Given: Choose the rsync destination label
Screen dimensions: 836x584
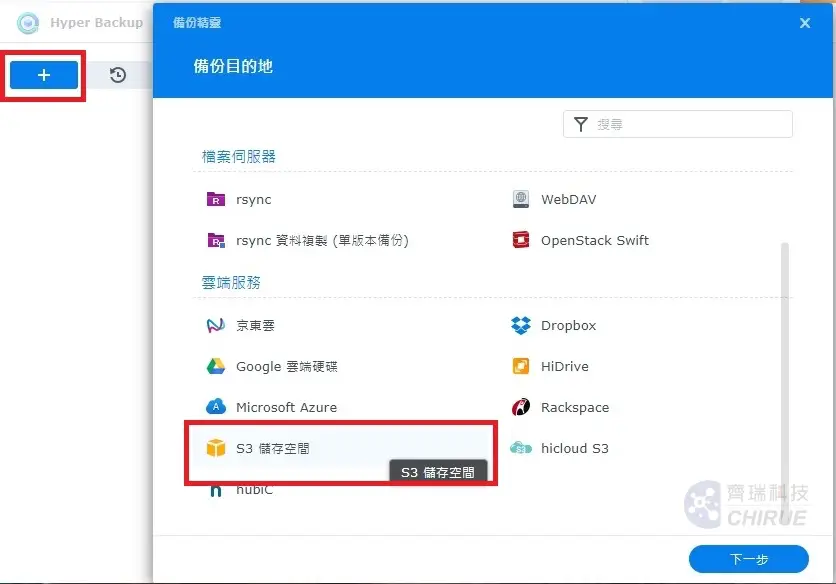Looking at the screenshot, I should click(254, 199).
